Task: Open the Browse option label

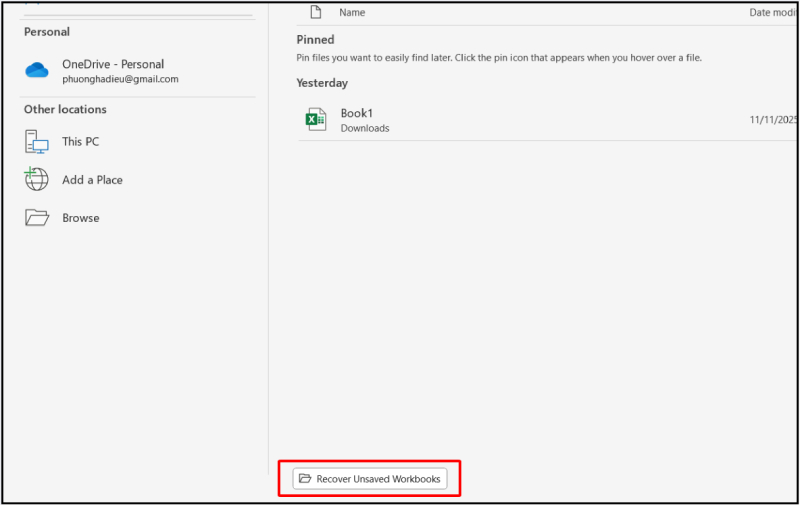Action: point(80,218)
